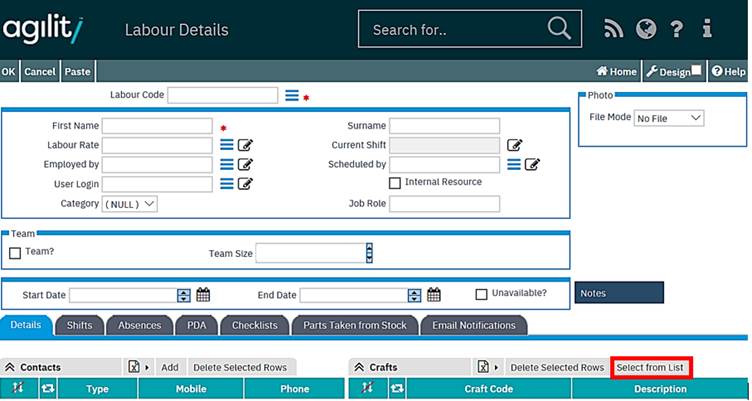752x401 pixels.
Task: Check the Unavailable? checkbox
Action: click(482, 294)
